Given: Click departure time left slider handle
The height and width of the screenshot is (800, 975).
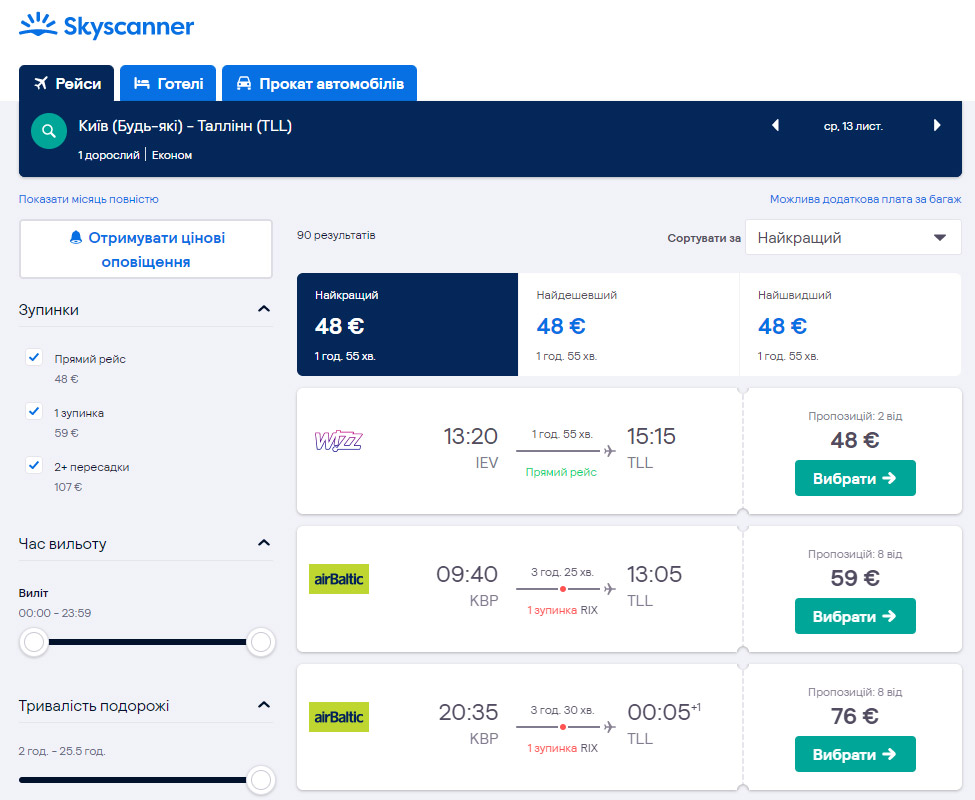Looking at the screenshot, I should pos(34,641).
